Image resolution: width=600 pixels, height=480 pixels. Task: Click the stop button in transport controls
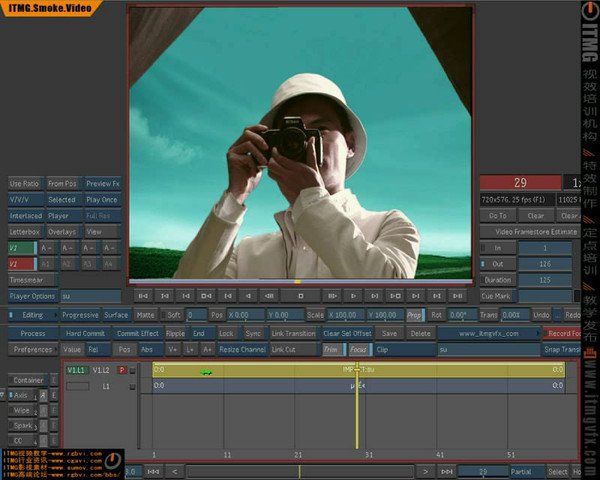tap(299, 296)
